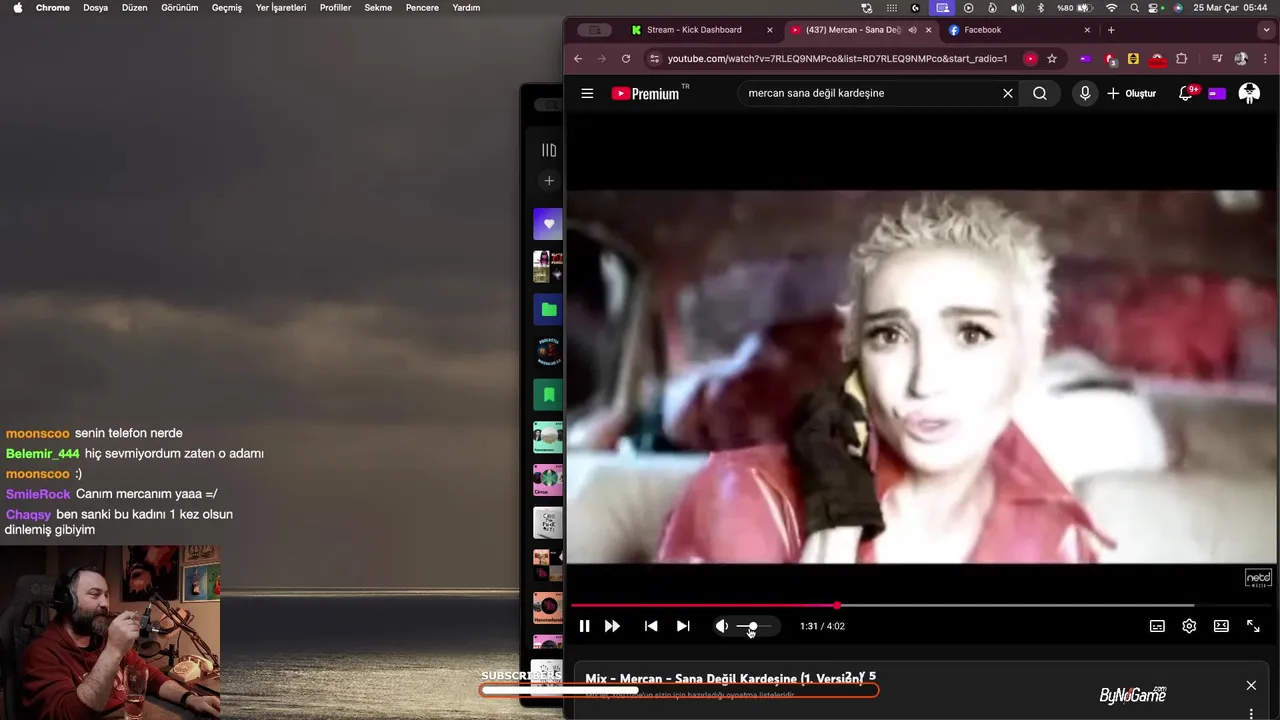This screenshot has height=720, width=1280.
Task: Start voice search with the microphone icon
Action: coord(1085,93)
